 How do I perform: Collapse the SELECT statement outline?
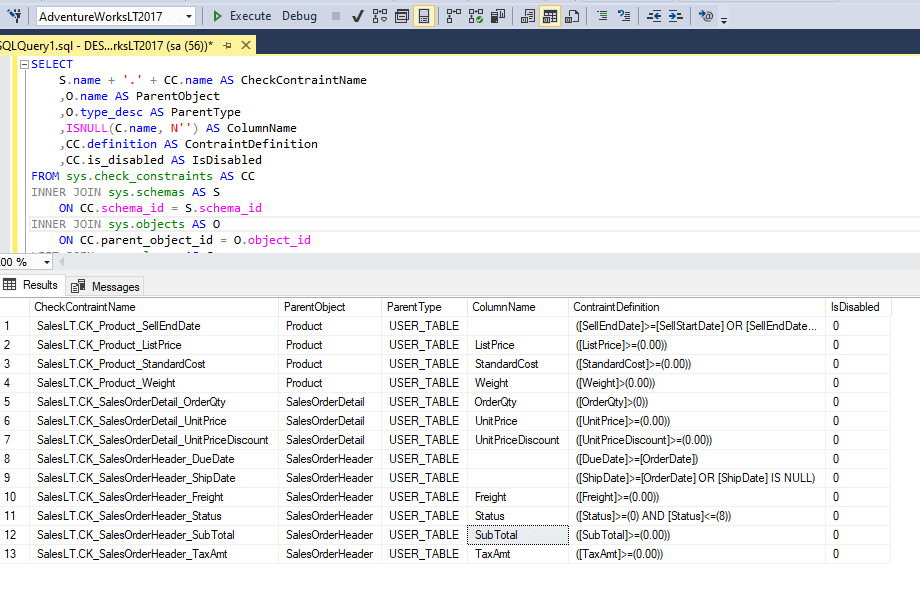point(23,63)
